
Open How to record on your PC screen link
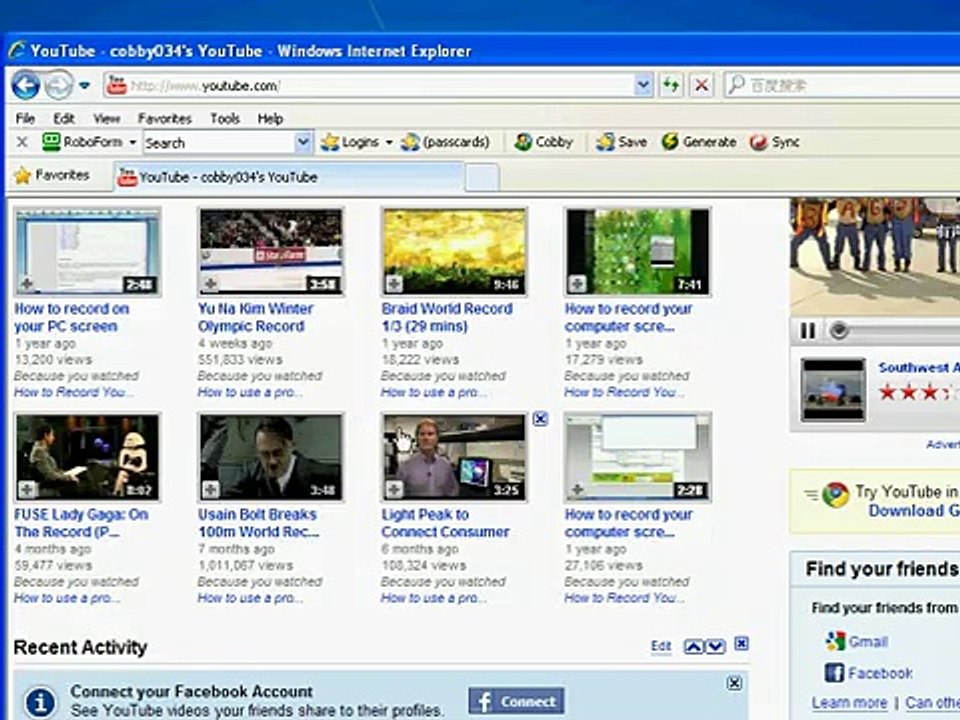coord(72,317)
